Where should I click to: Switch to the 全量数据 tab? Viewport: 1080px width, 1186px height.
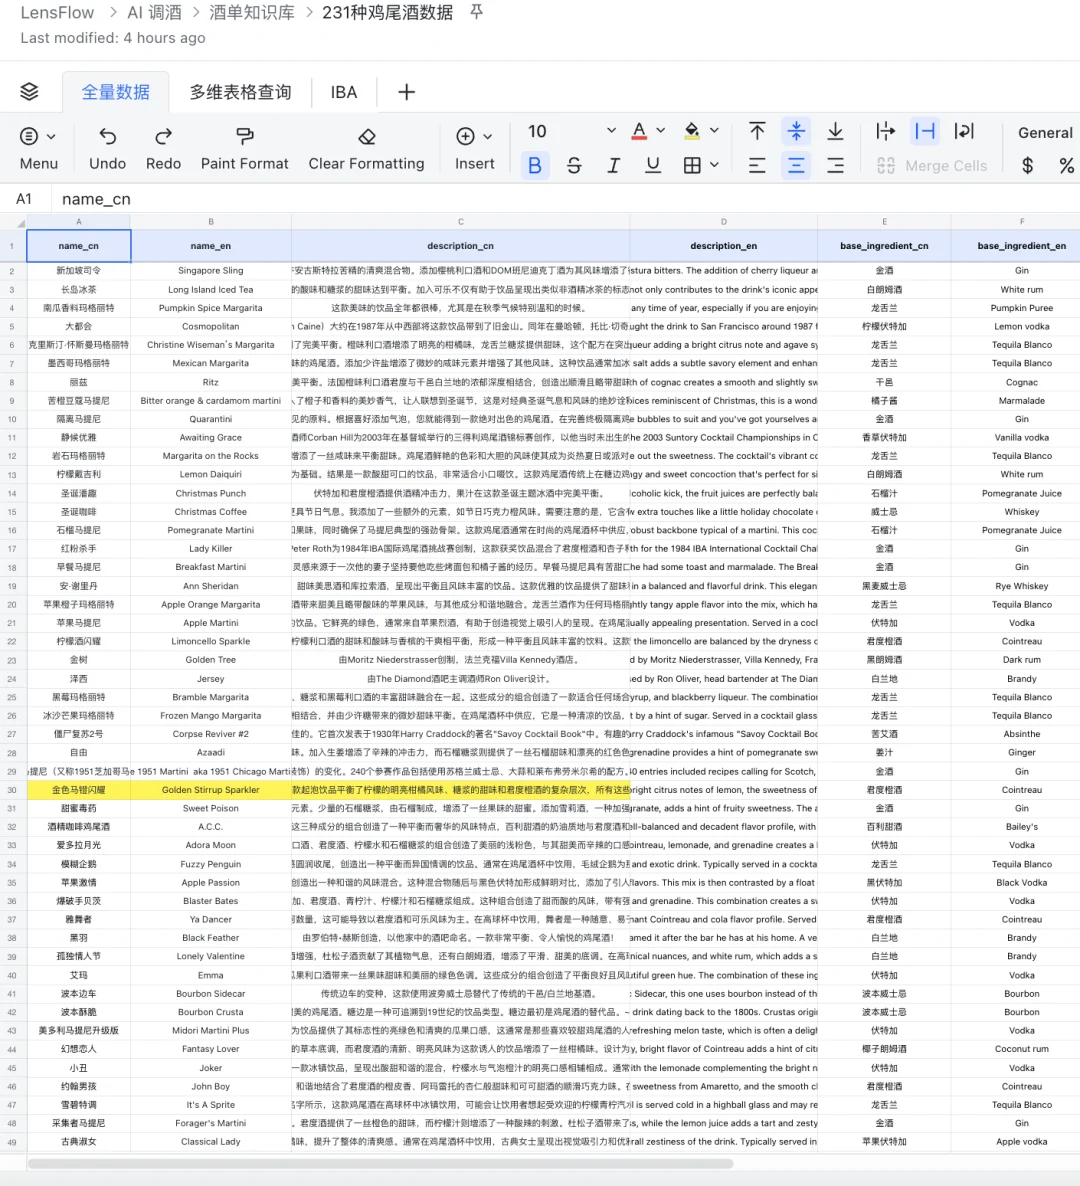116,92
